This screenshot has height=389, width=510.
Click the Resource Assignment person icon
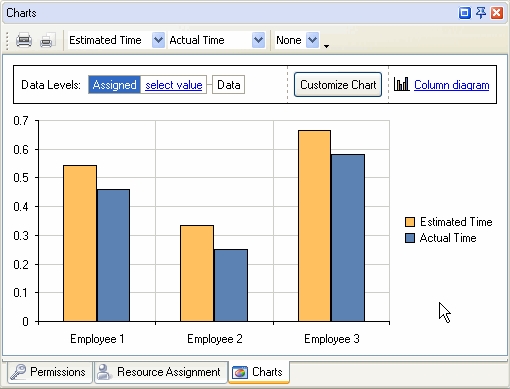104,372
